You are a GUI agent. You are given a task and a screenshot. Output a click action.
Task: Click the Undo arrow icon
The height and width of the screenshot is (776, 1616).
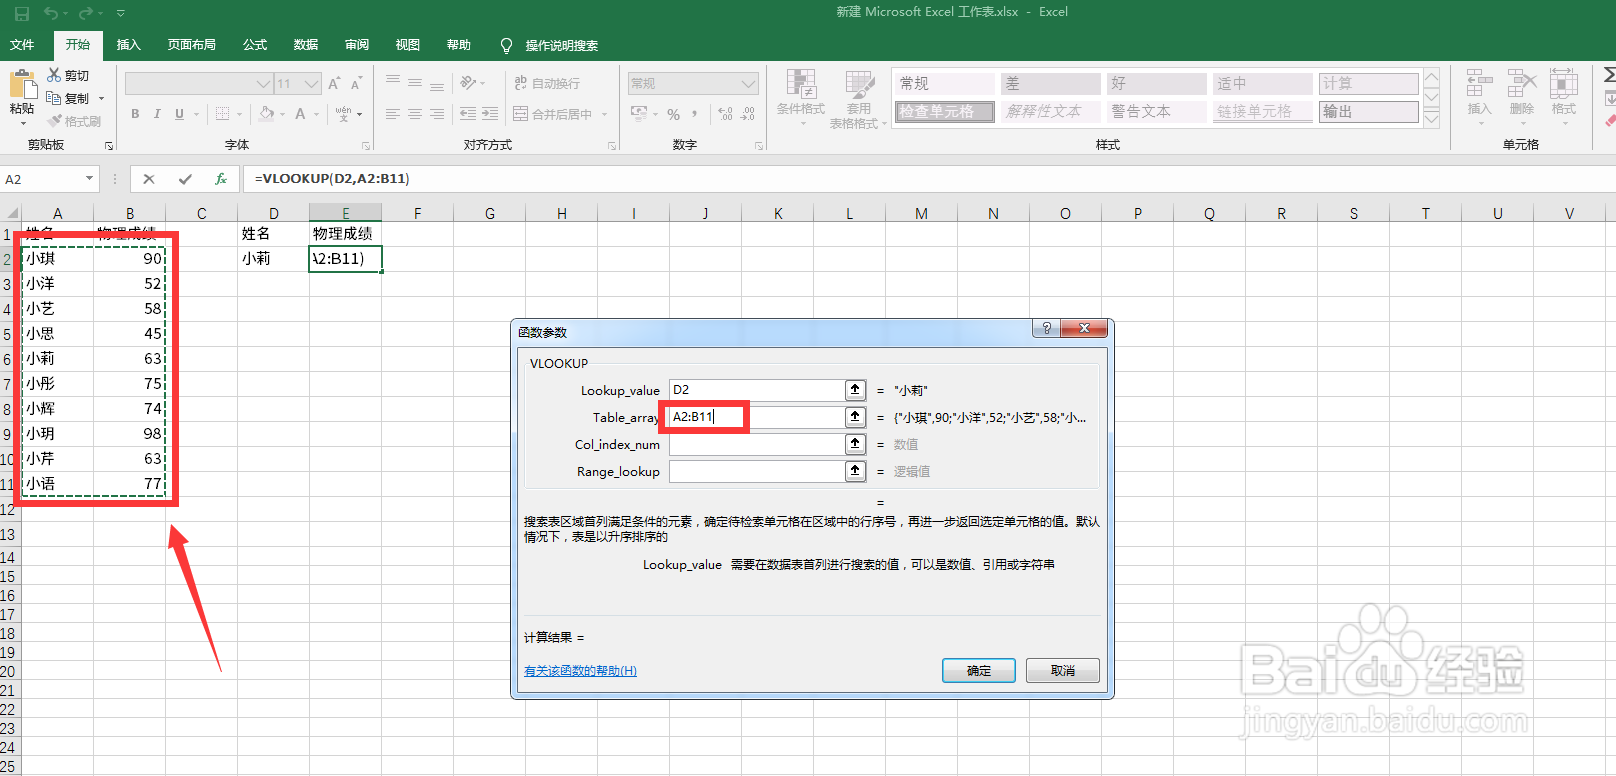(51, 13)
